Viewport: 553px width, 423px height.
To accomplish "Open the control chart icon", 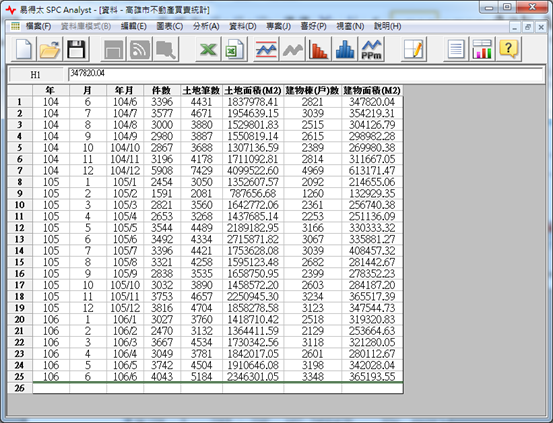I will 266,49.
